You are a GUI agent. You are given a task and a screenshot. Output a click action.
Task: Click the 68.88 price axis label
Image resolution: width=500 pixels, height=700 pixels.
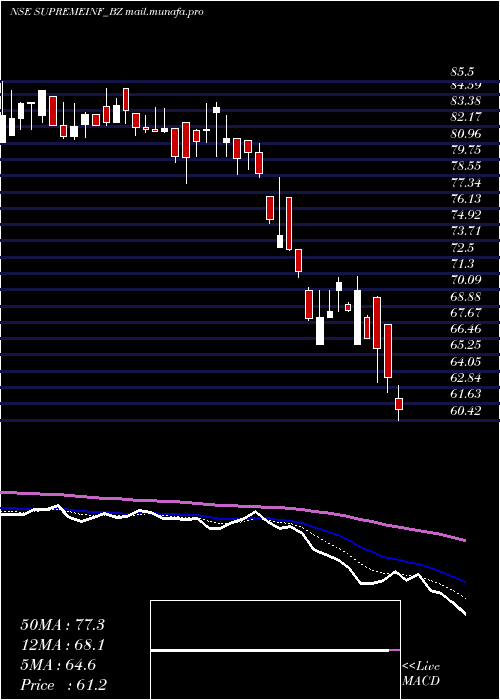[x=466, y=296]
